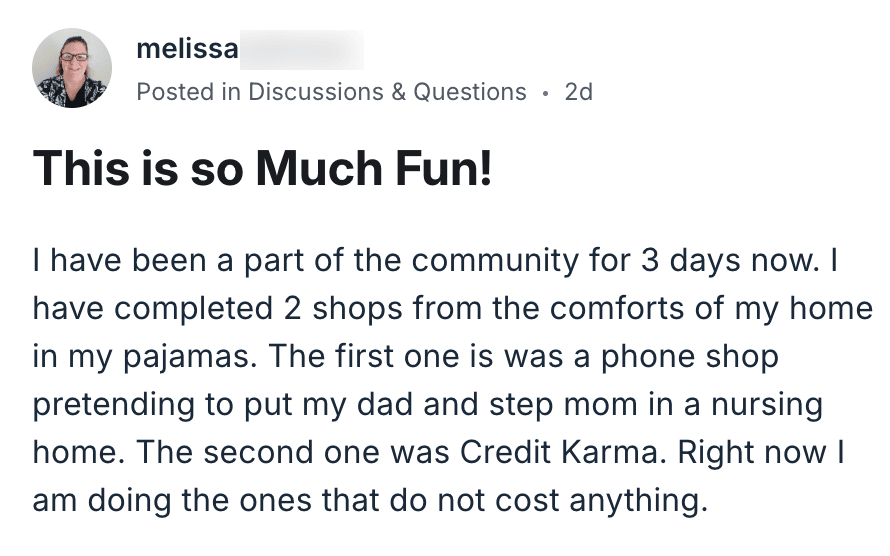
Task: Click the 2d post timestamp
Action: click(578, 92)
